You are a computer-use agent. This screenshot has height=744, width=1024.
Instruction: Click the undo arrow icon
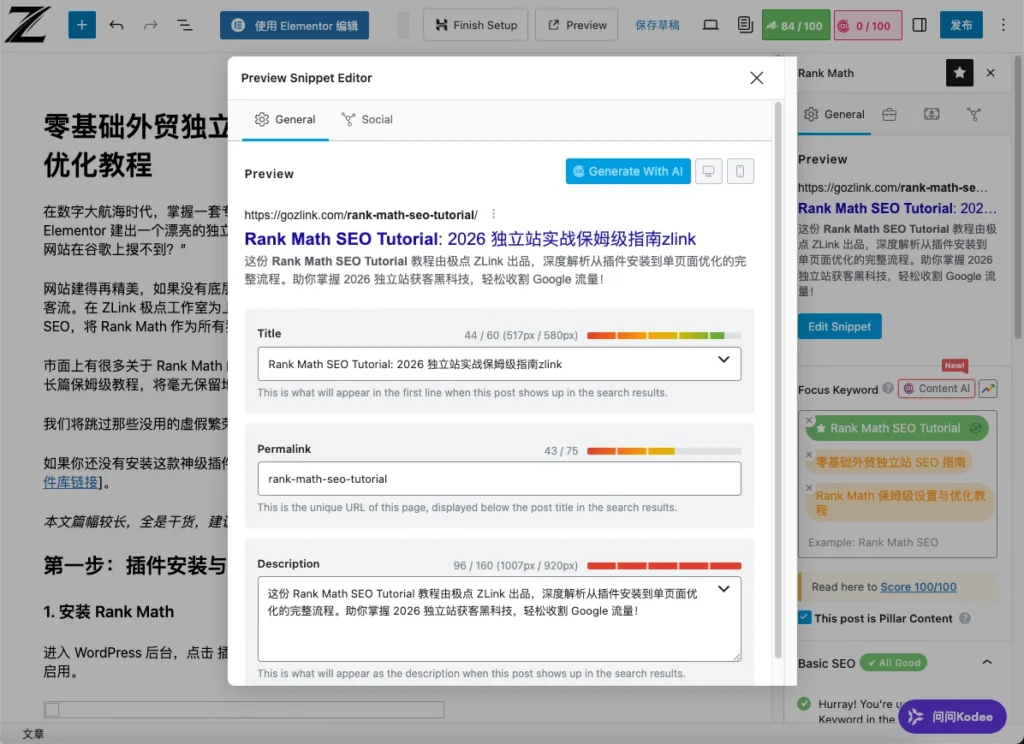pyautogui.click(x=116, y=25)
